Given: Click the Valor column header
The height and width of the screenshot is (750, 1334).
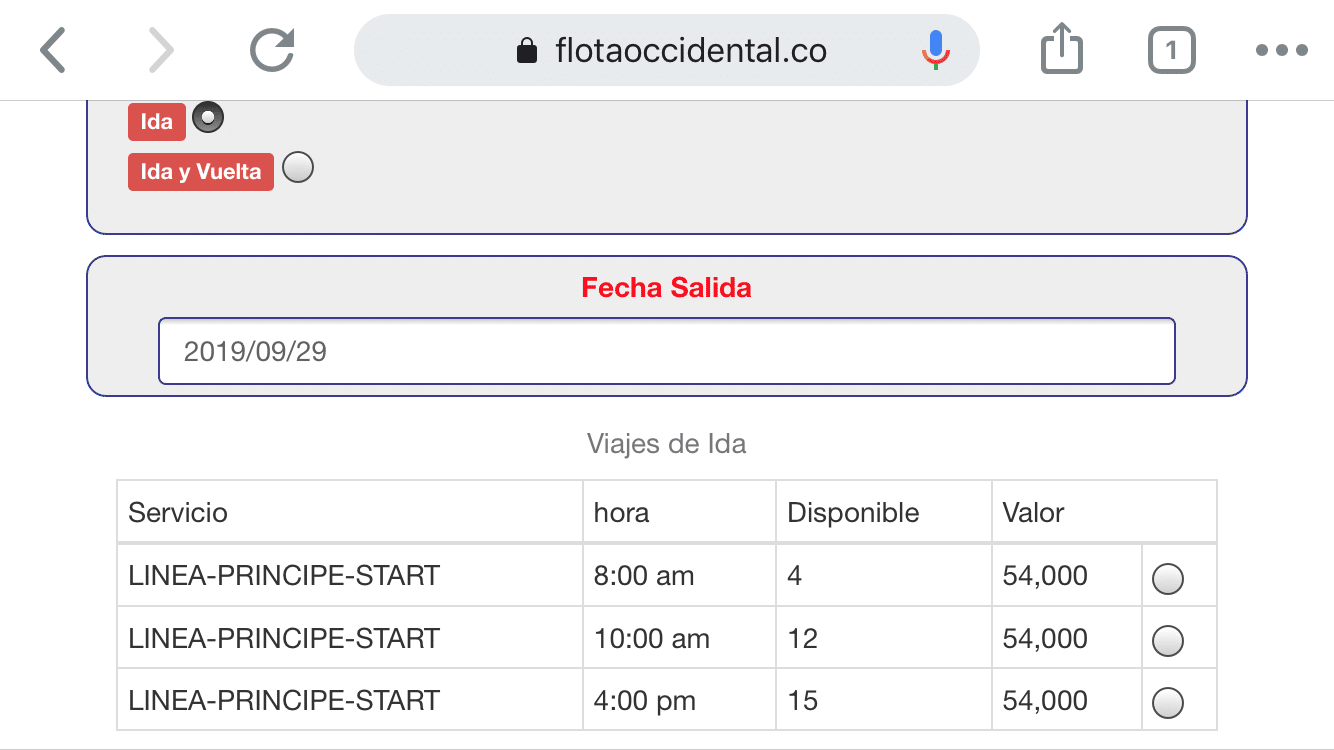Looking at the screenshot, I should (1033, 513).
